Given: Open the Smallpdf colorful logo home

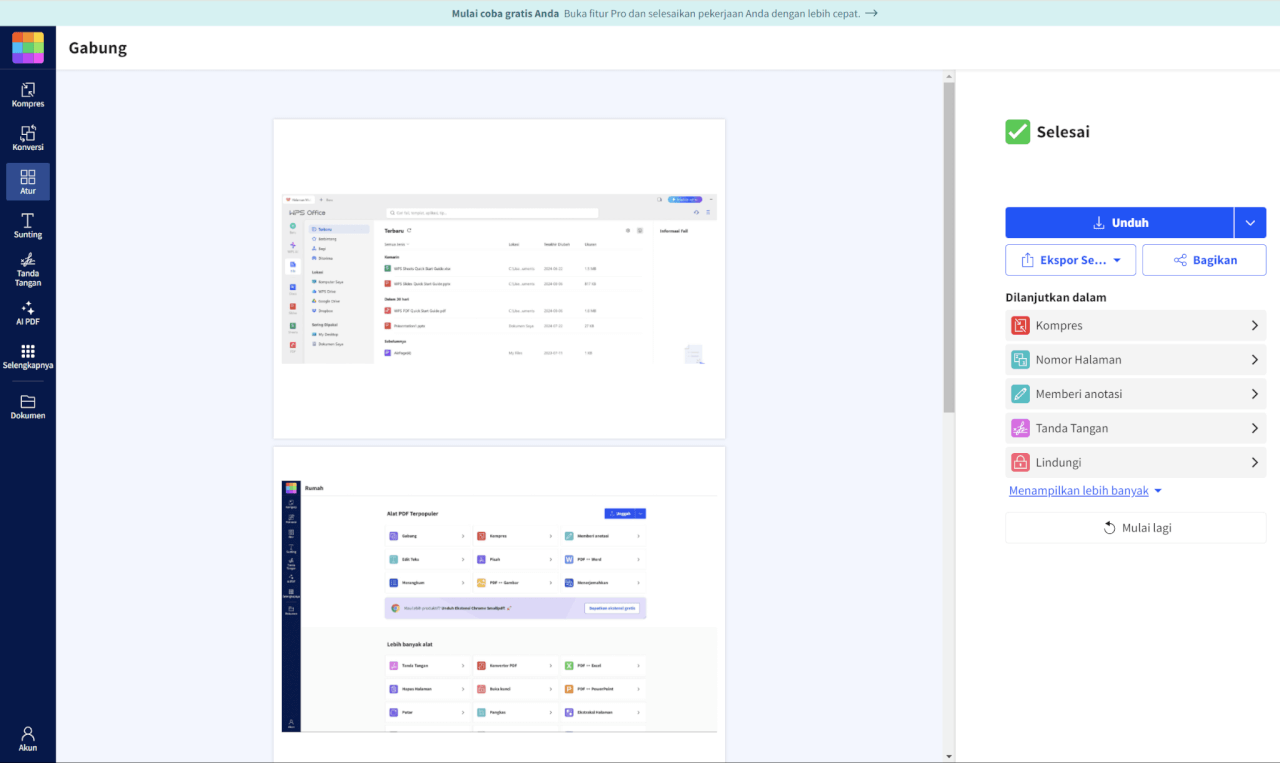Looking at the screenshot, I should pyautogui.click(x=28, y=48).
